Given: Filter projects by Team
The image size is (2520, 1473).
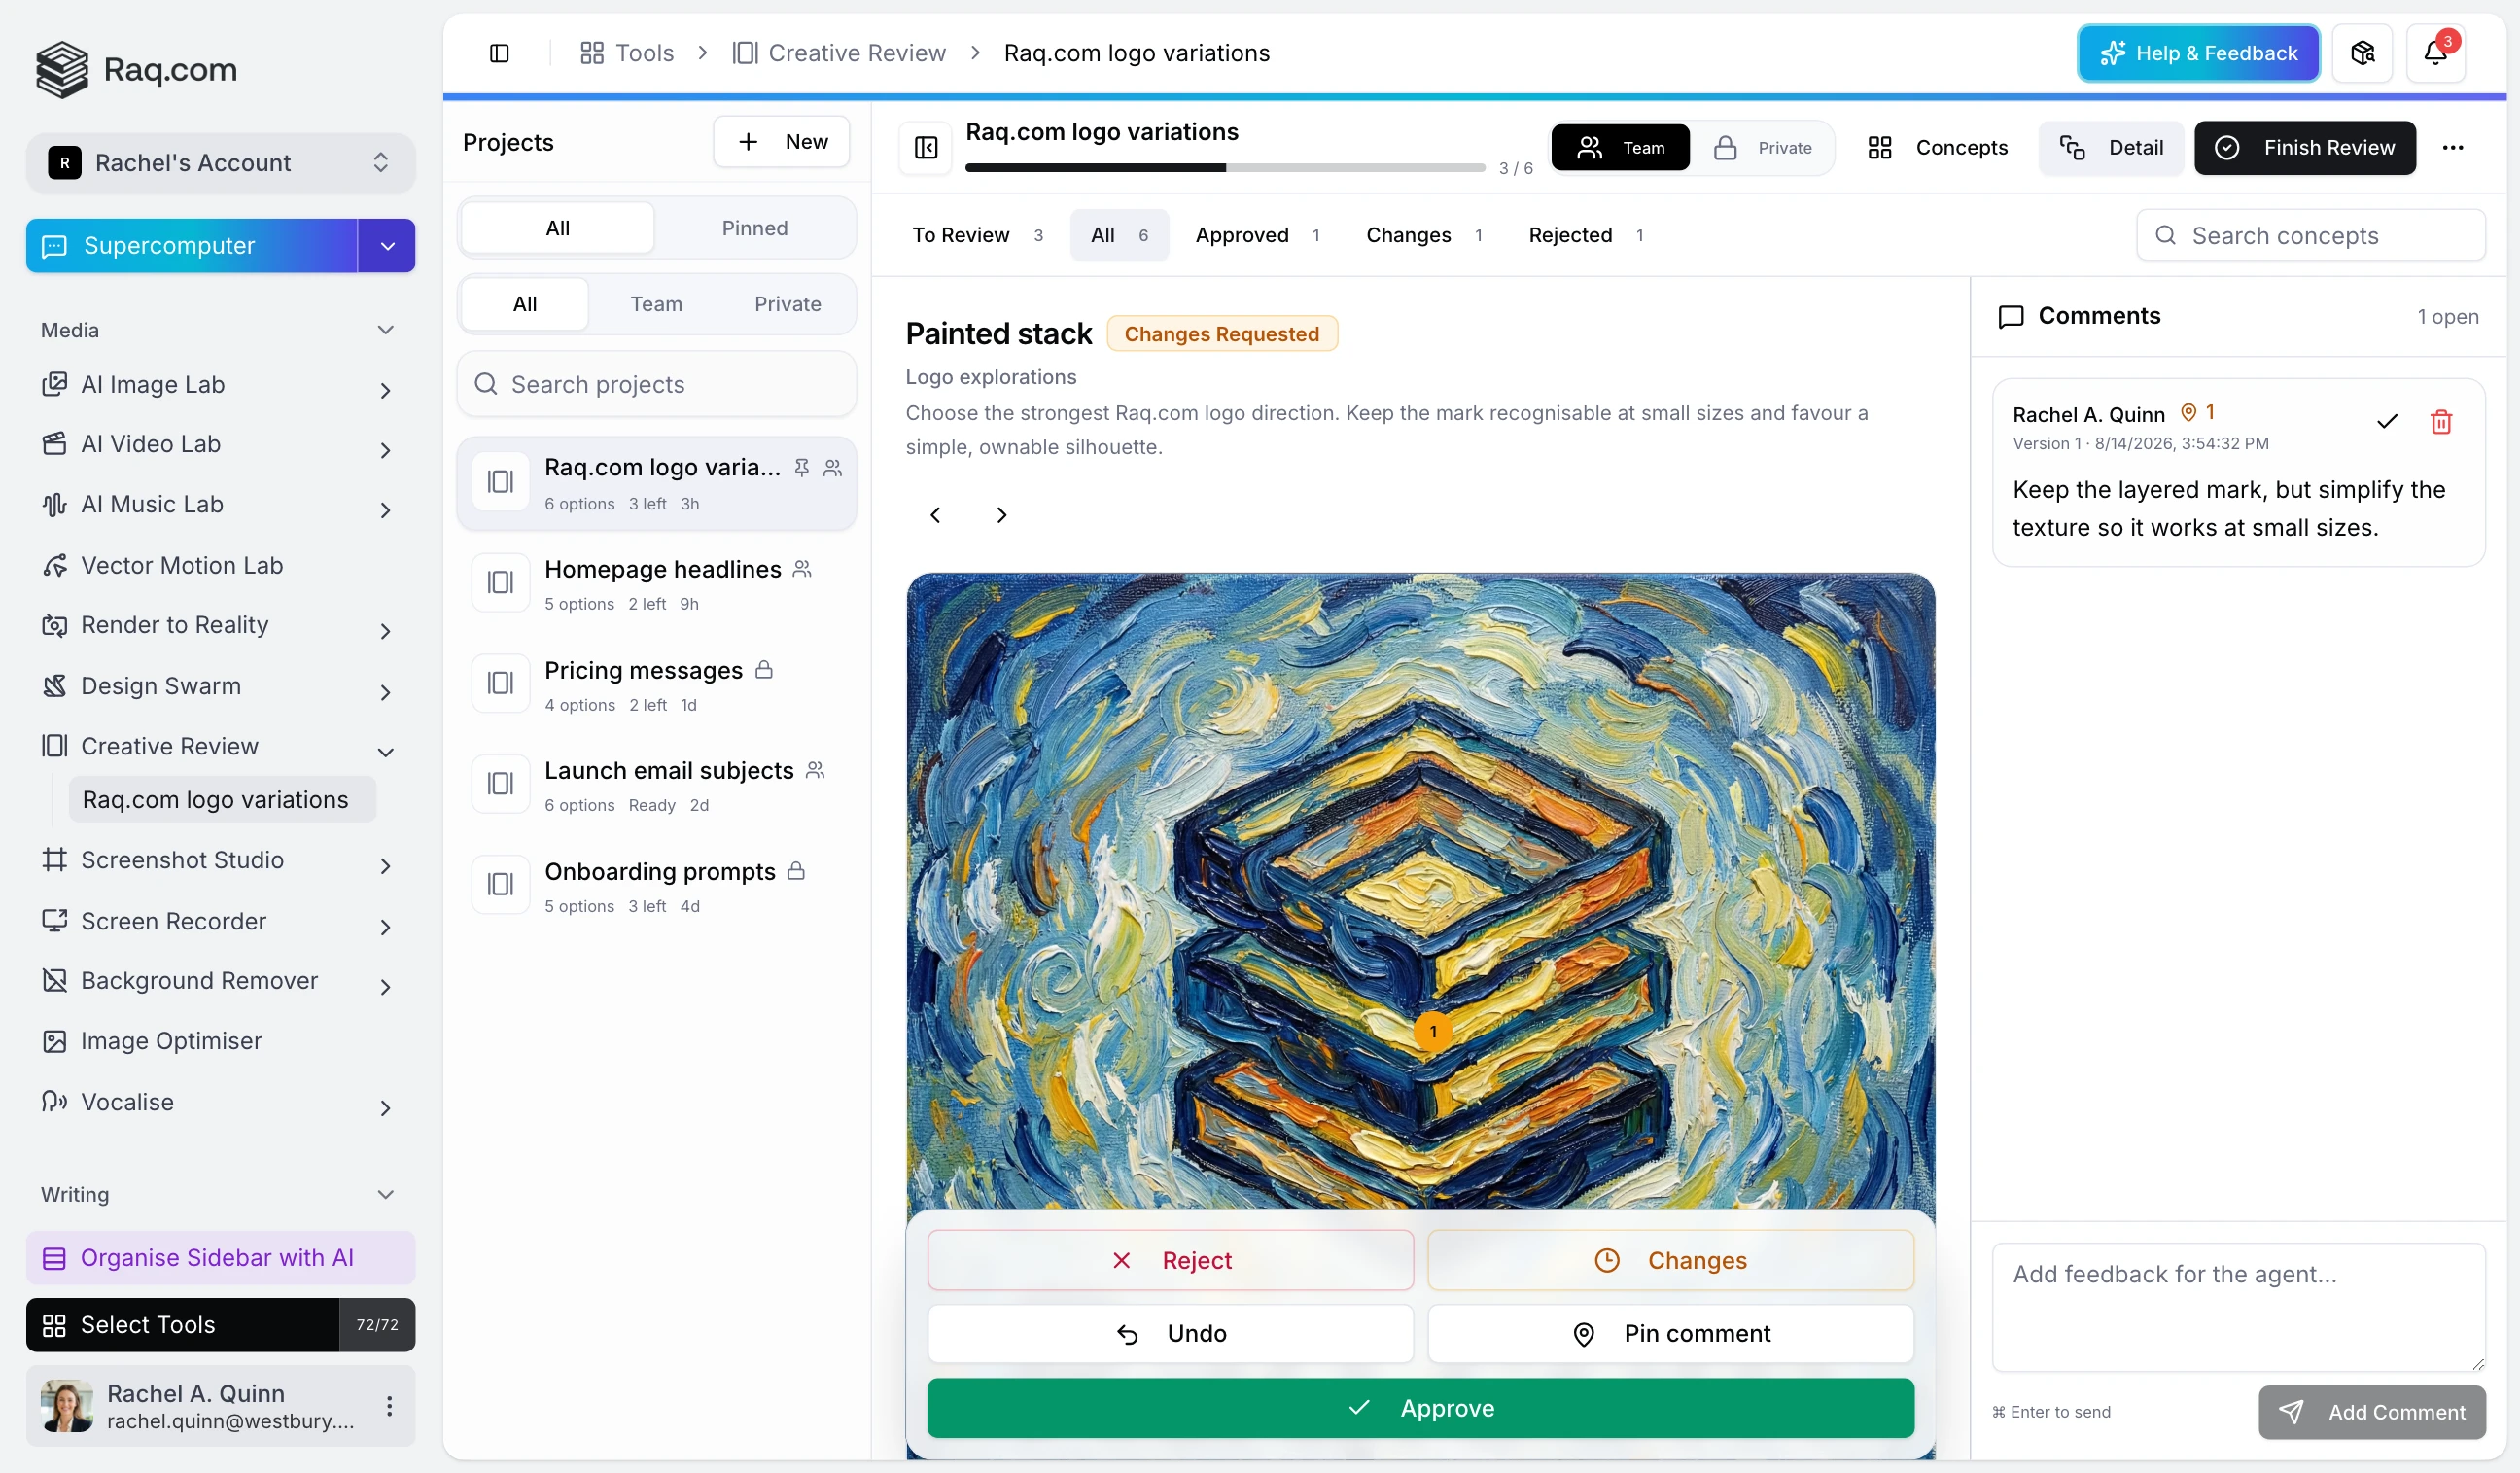Looking at the screenshot, I should pos(656,304).
